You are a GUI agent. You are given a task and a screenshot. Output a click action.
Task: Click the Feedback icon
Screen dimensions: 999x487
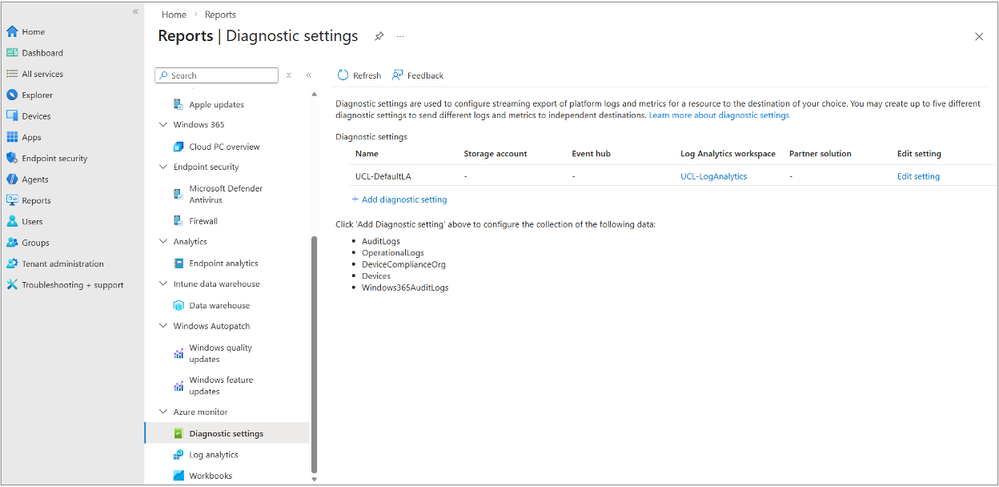click(398, 75)
